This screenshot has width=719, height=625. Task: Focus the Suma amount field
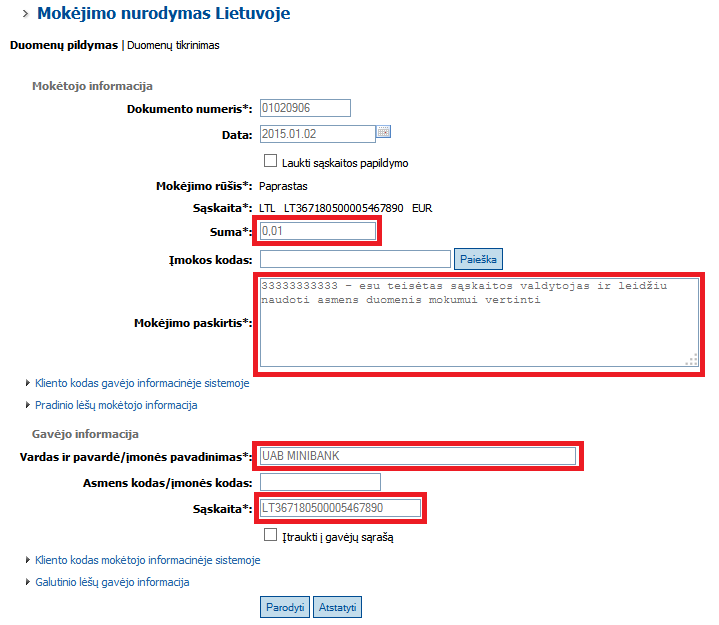click(318, 231)
